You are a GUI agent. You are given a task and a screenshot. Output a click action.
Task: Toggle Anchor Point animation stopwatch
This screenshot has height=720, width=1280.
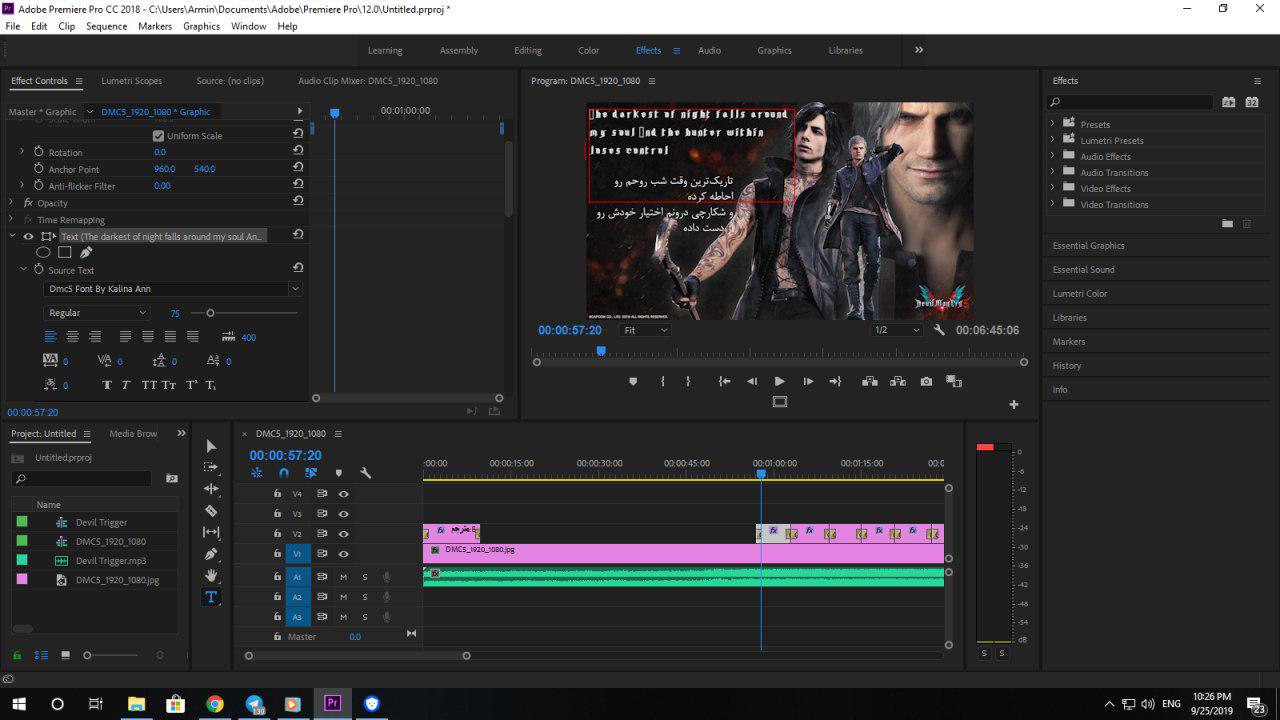[39, 169]
